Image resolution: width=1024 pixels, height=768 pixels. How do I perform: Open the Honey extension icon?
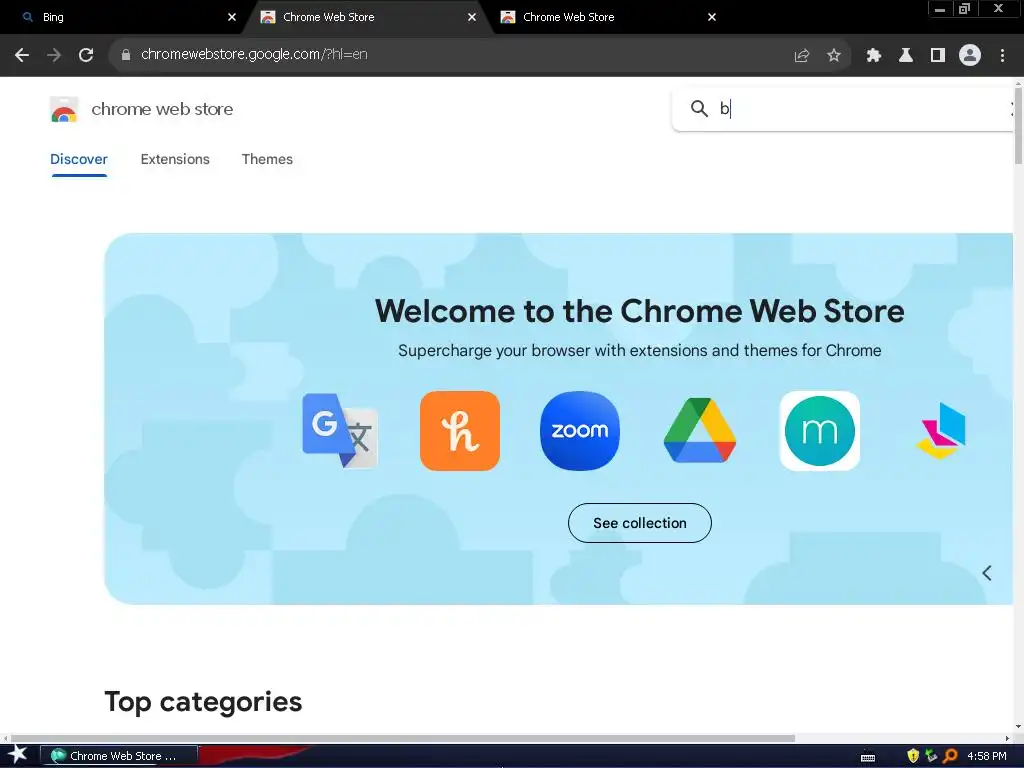click(x=460, y=430)
